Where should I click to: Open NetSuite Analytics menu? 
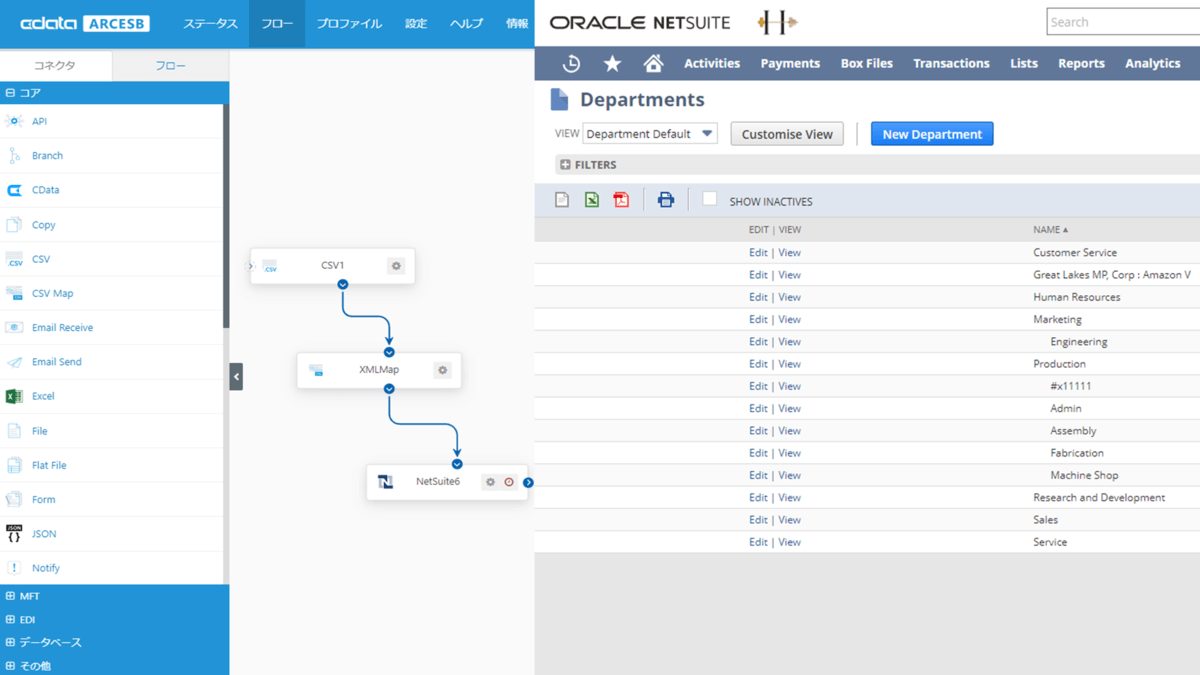pyautogui.click(x=1152, y=63)
